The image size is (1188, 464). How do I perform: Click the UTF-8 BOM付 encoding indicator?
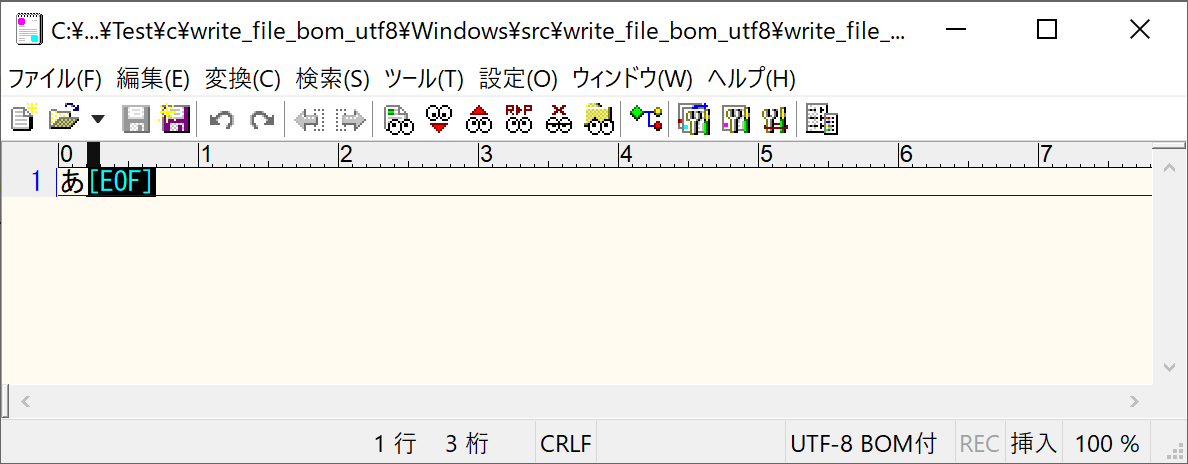click(864, 444)
